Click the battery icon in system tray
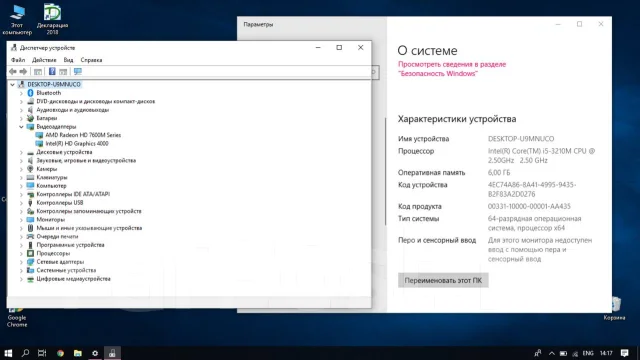Screen dimensions: 640x360 click(x=563, y=353)
